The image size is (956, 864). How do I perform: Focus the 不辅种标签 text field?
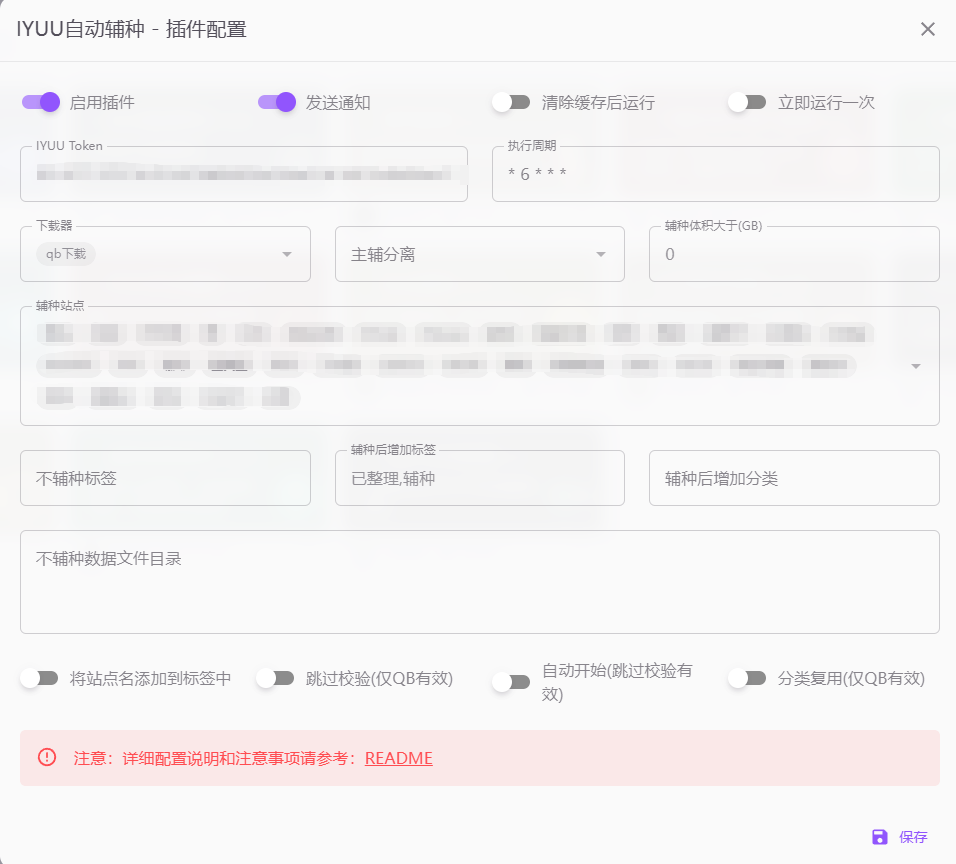pos(165,478)
